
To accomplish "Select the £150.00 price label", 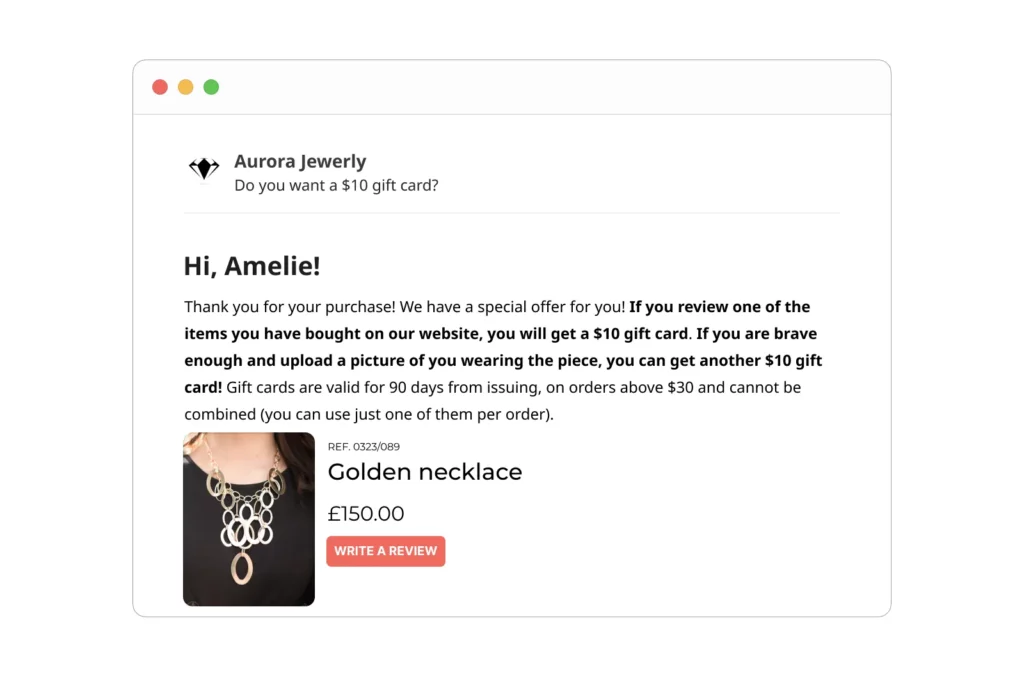I will pos(366,513).
